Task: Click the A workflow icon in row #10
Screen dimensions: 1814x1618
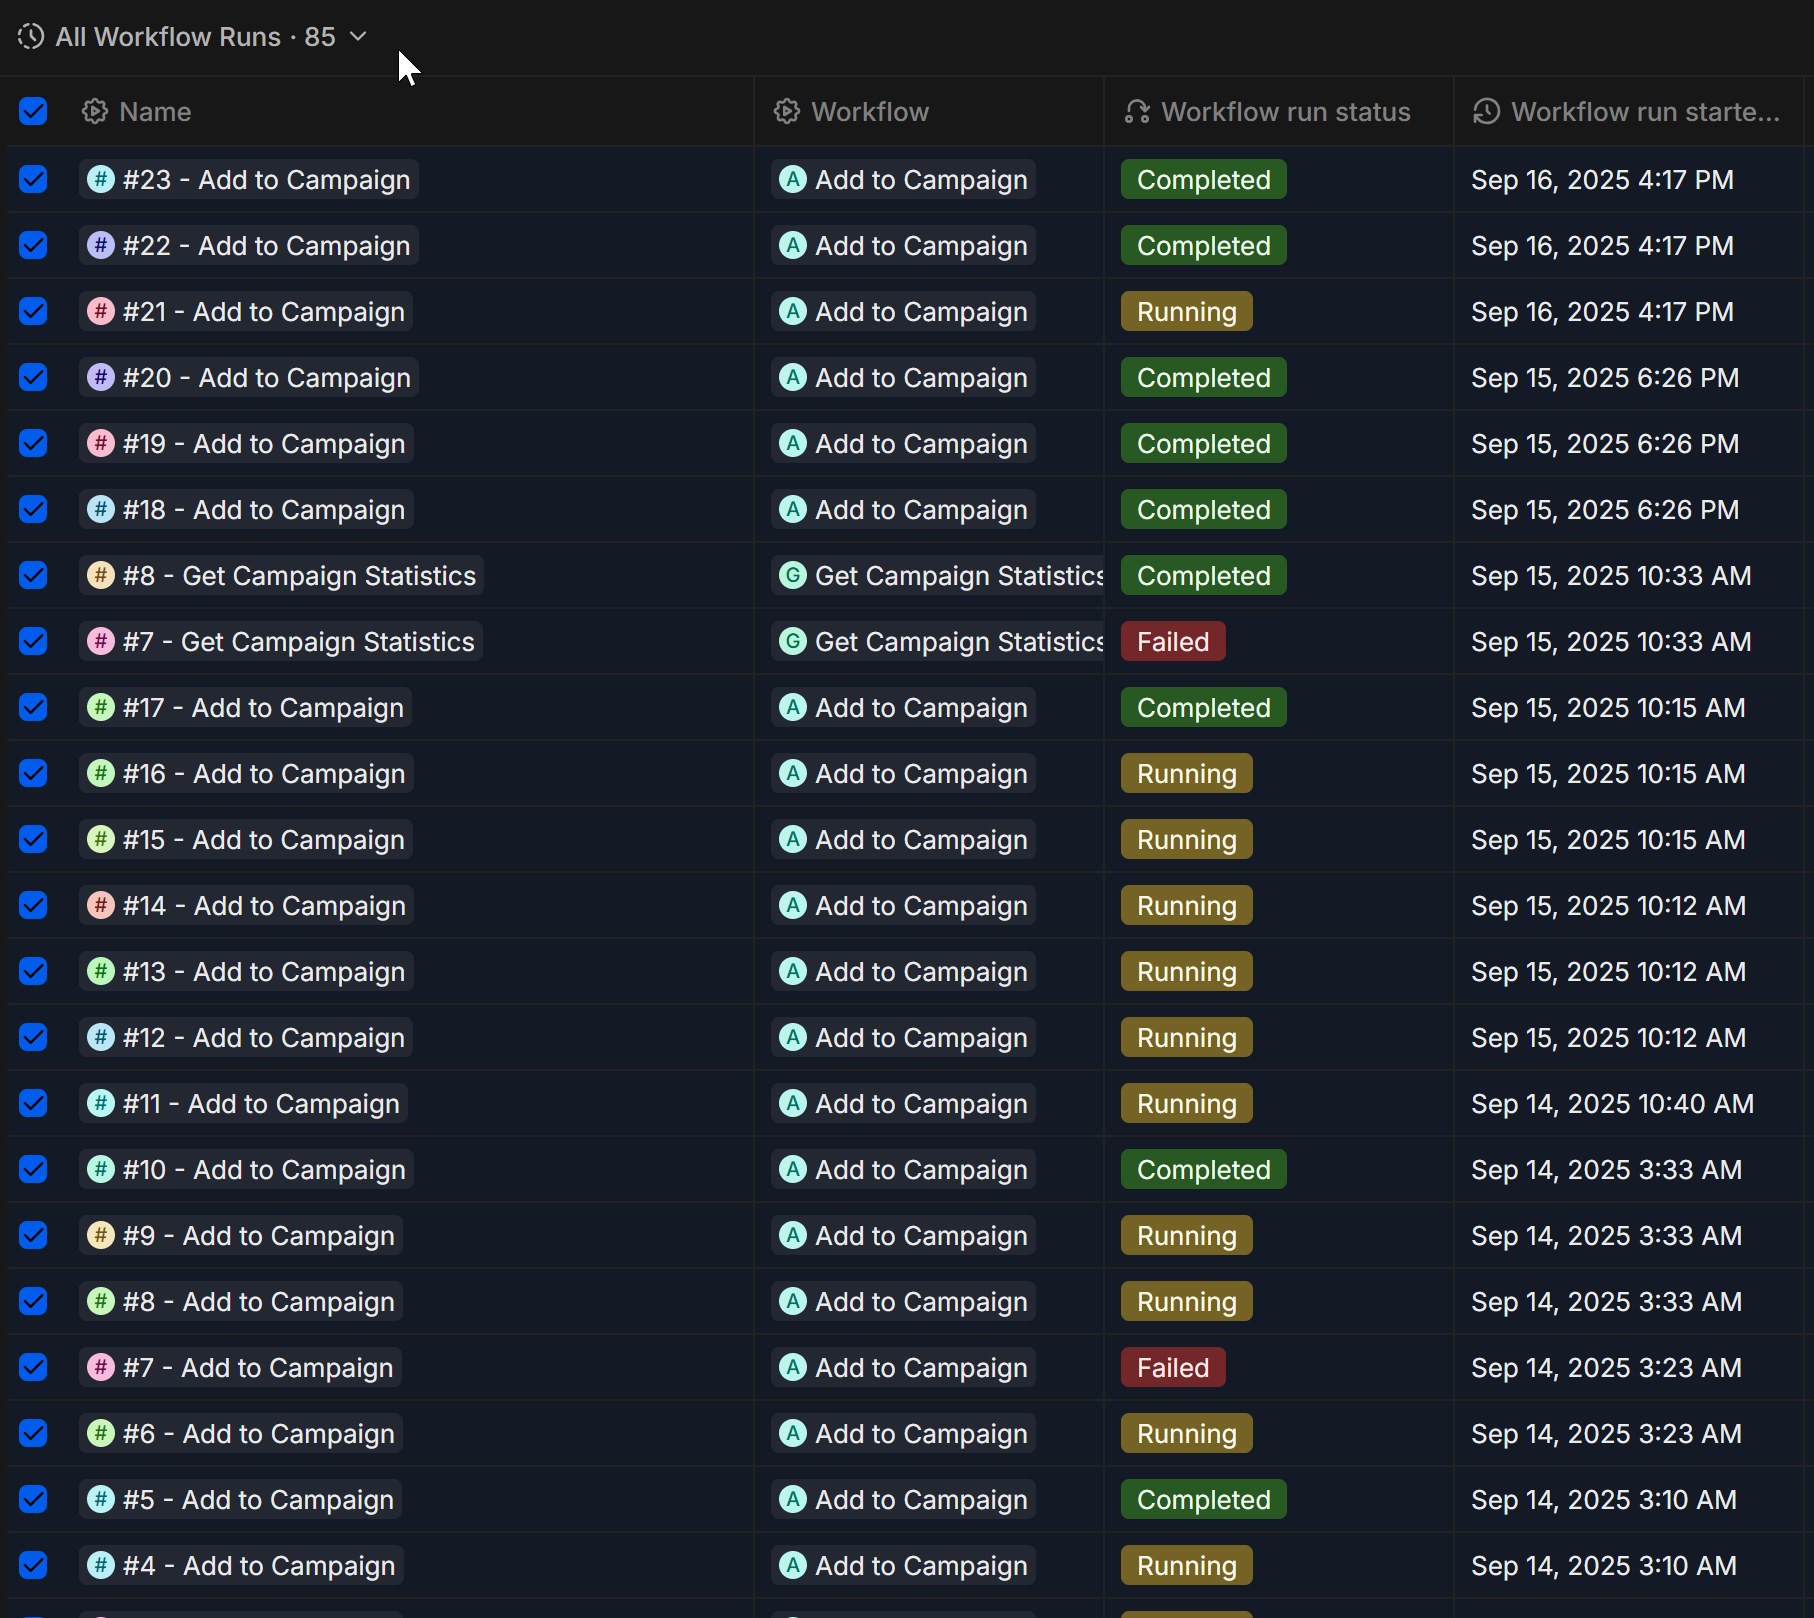Action: coord(793,1169)
